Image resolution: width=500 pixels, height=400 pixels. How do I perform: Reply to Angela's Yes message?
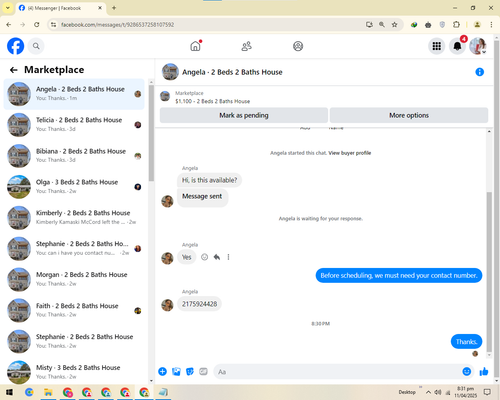coord(217,257)
